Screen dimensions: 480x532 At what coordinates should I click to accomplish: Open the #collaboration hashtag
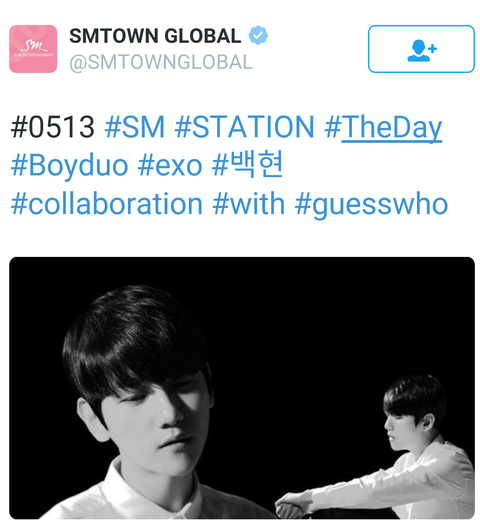107,204
